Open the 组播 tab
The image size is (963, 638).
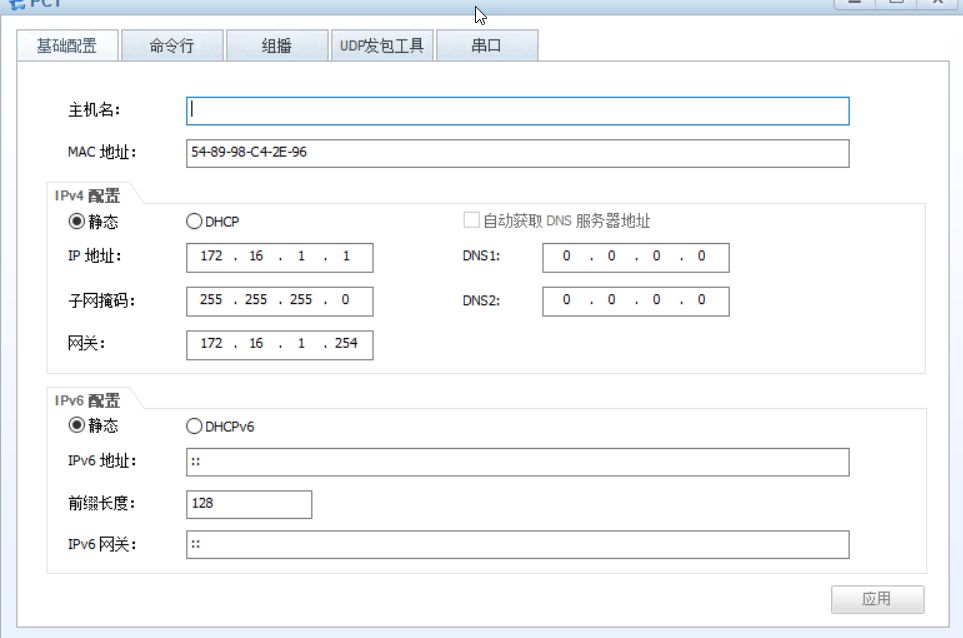click(x=277, y=46)
